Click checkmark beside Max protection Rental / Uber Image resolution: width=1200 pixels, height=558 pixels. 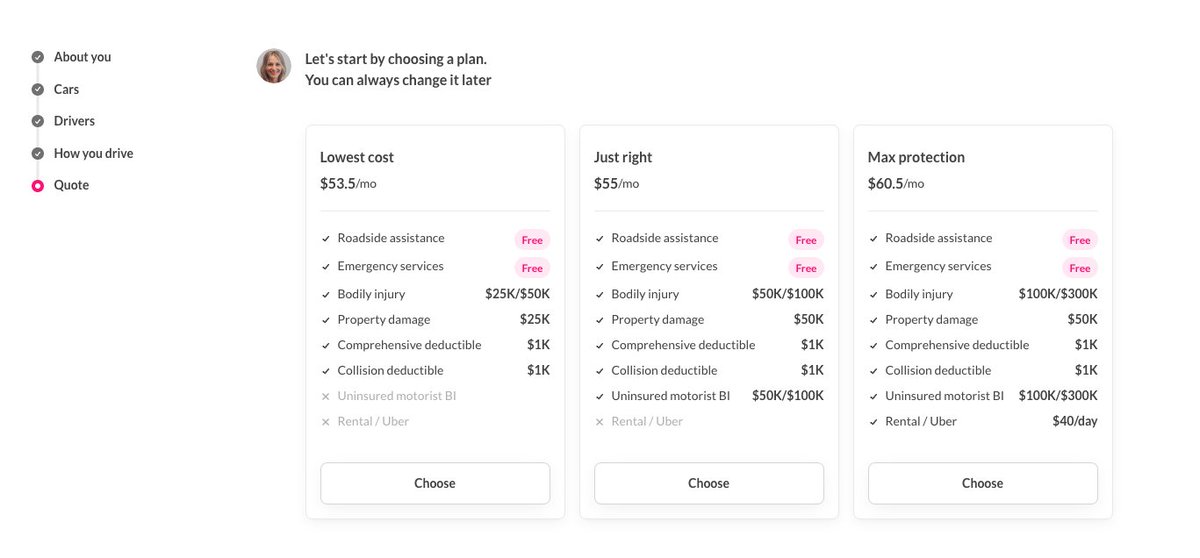[874, 422]
